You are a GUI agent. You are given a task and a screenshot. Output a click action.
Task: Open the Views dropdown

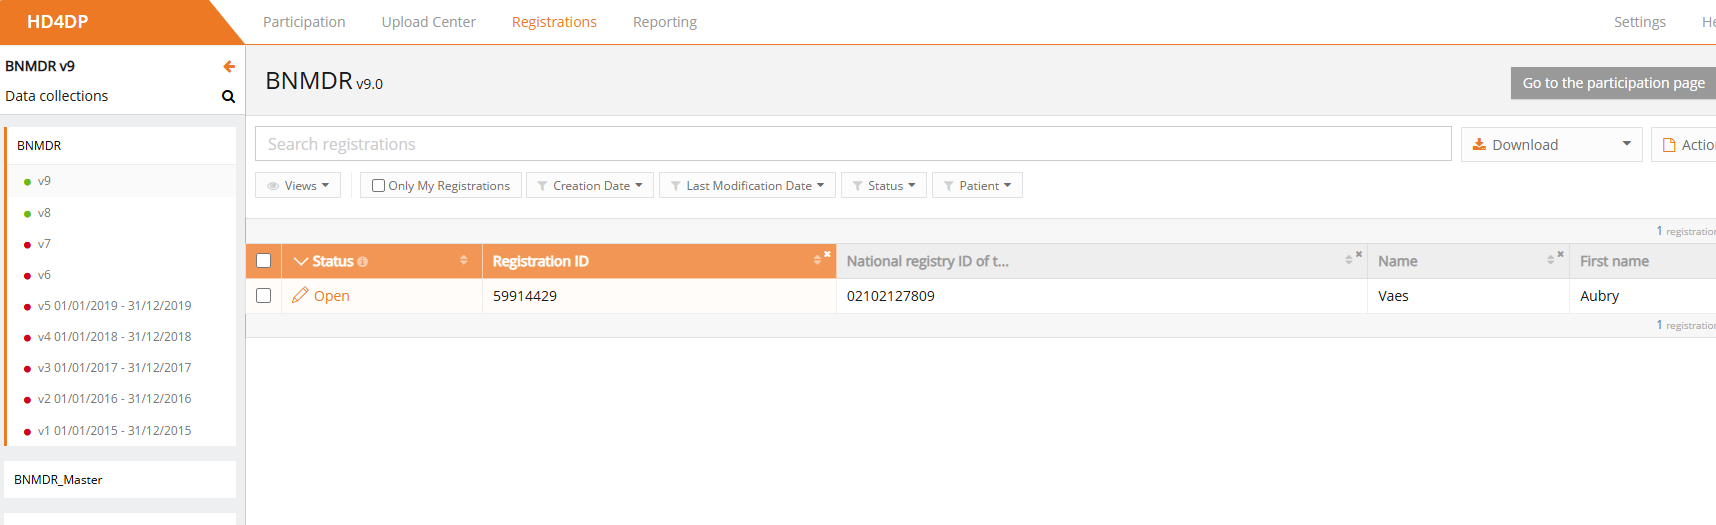pyautogui.click(x=298, y=186)
